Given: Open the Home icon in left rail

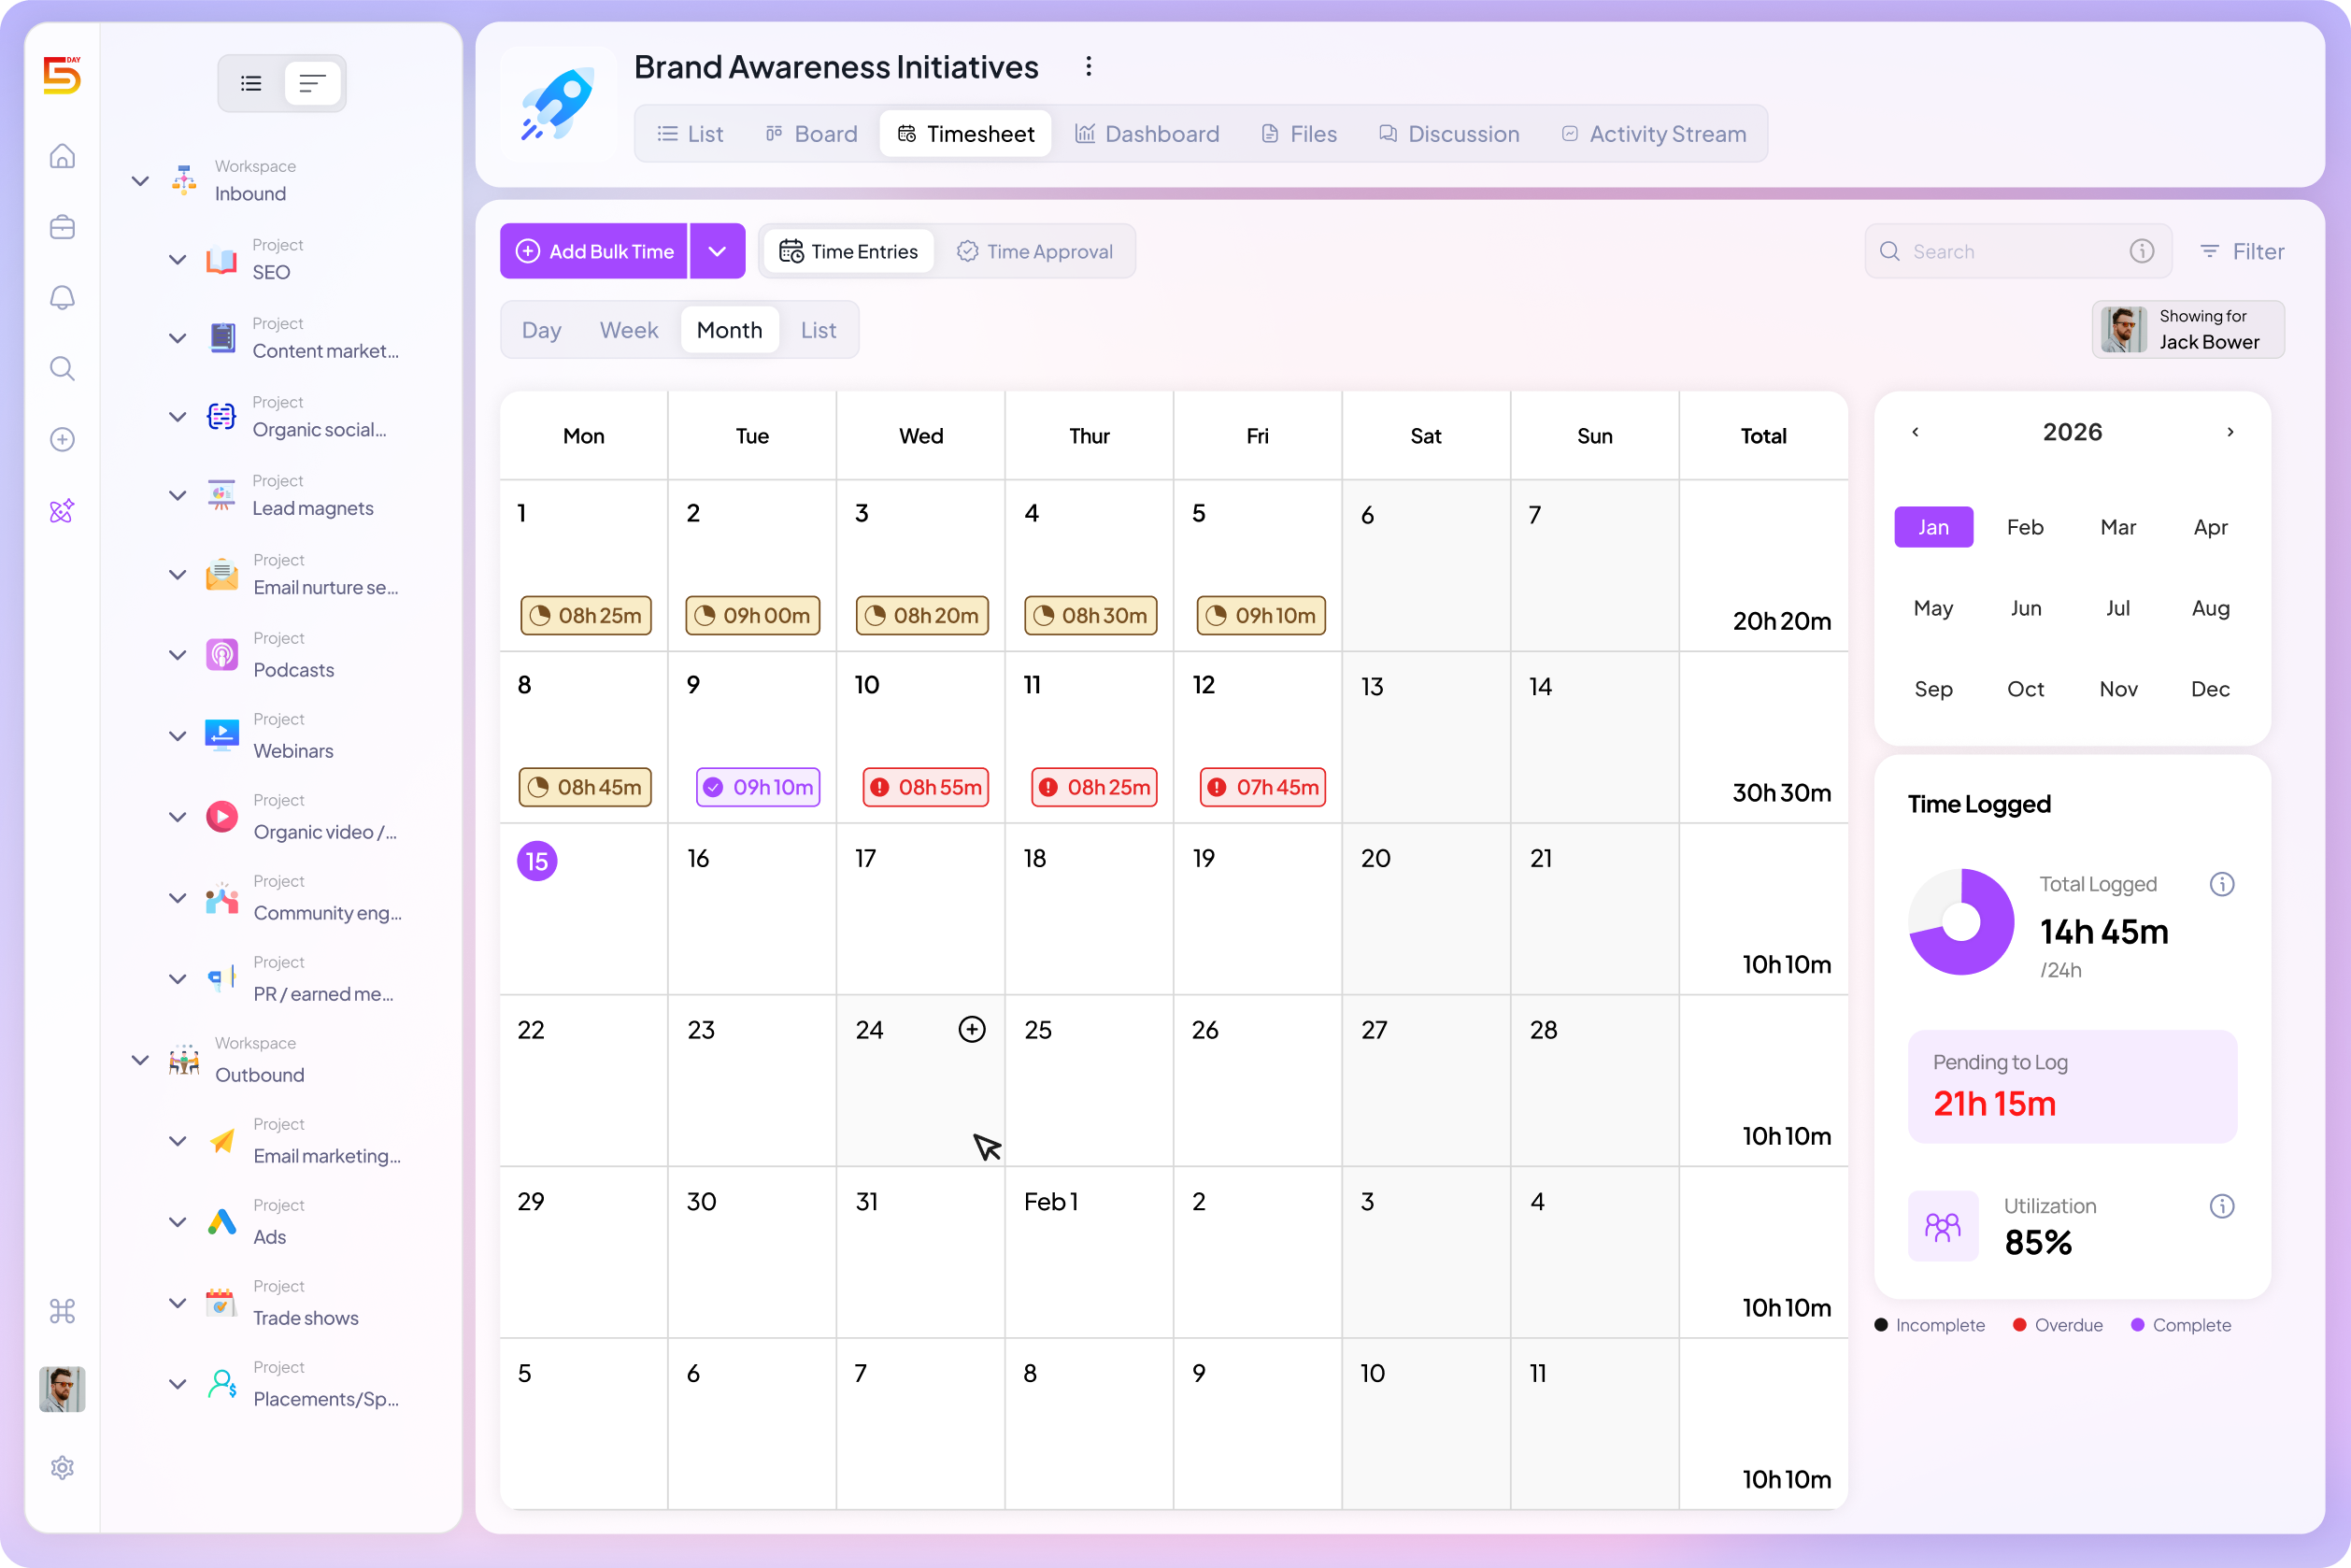Looking at the screenshot, I should coord(62,156).
